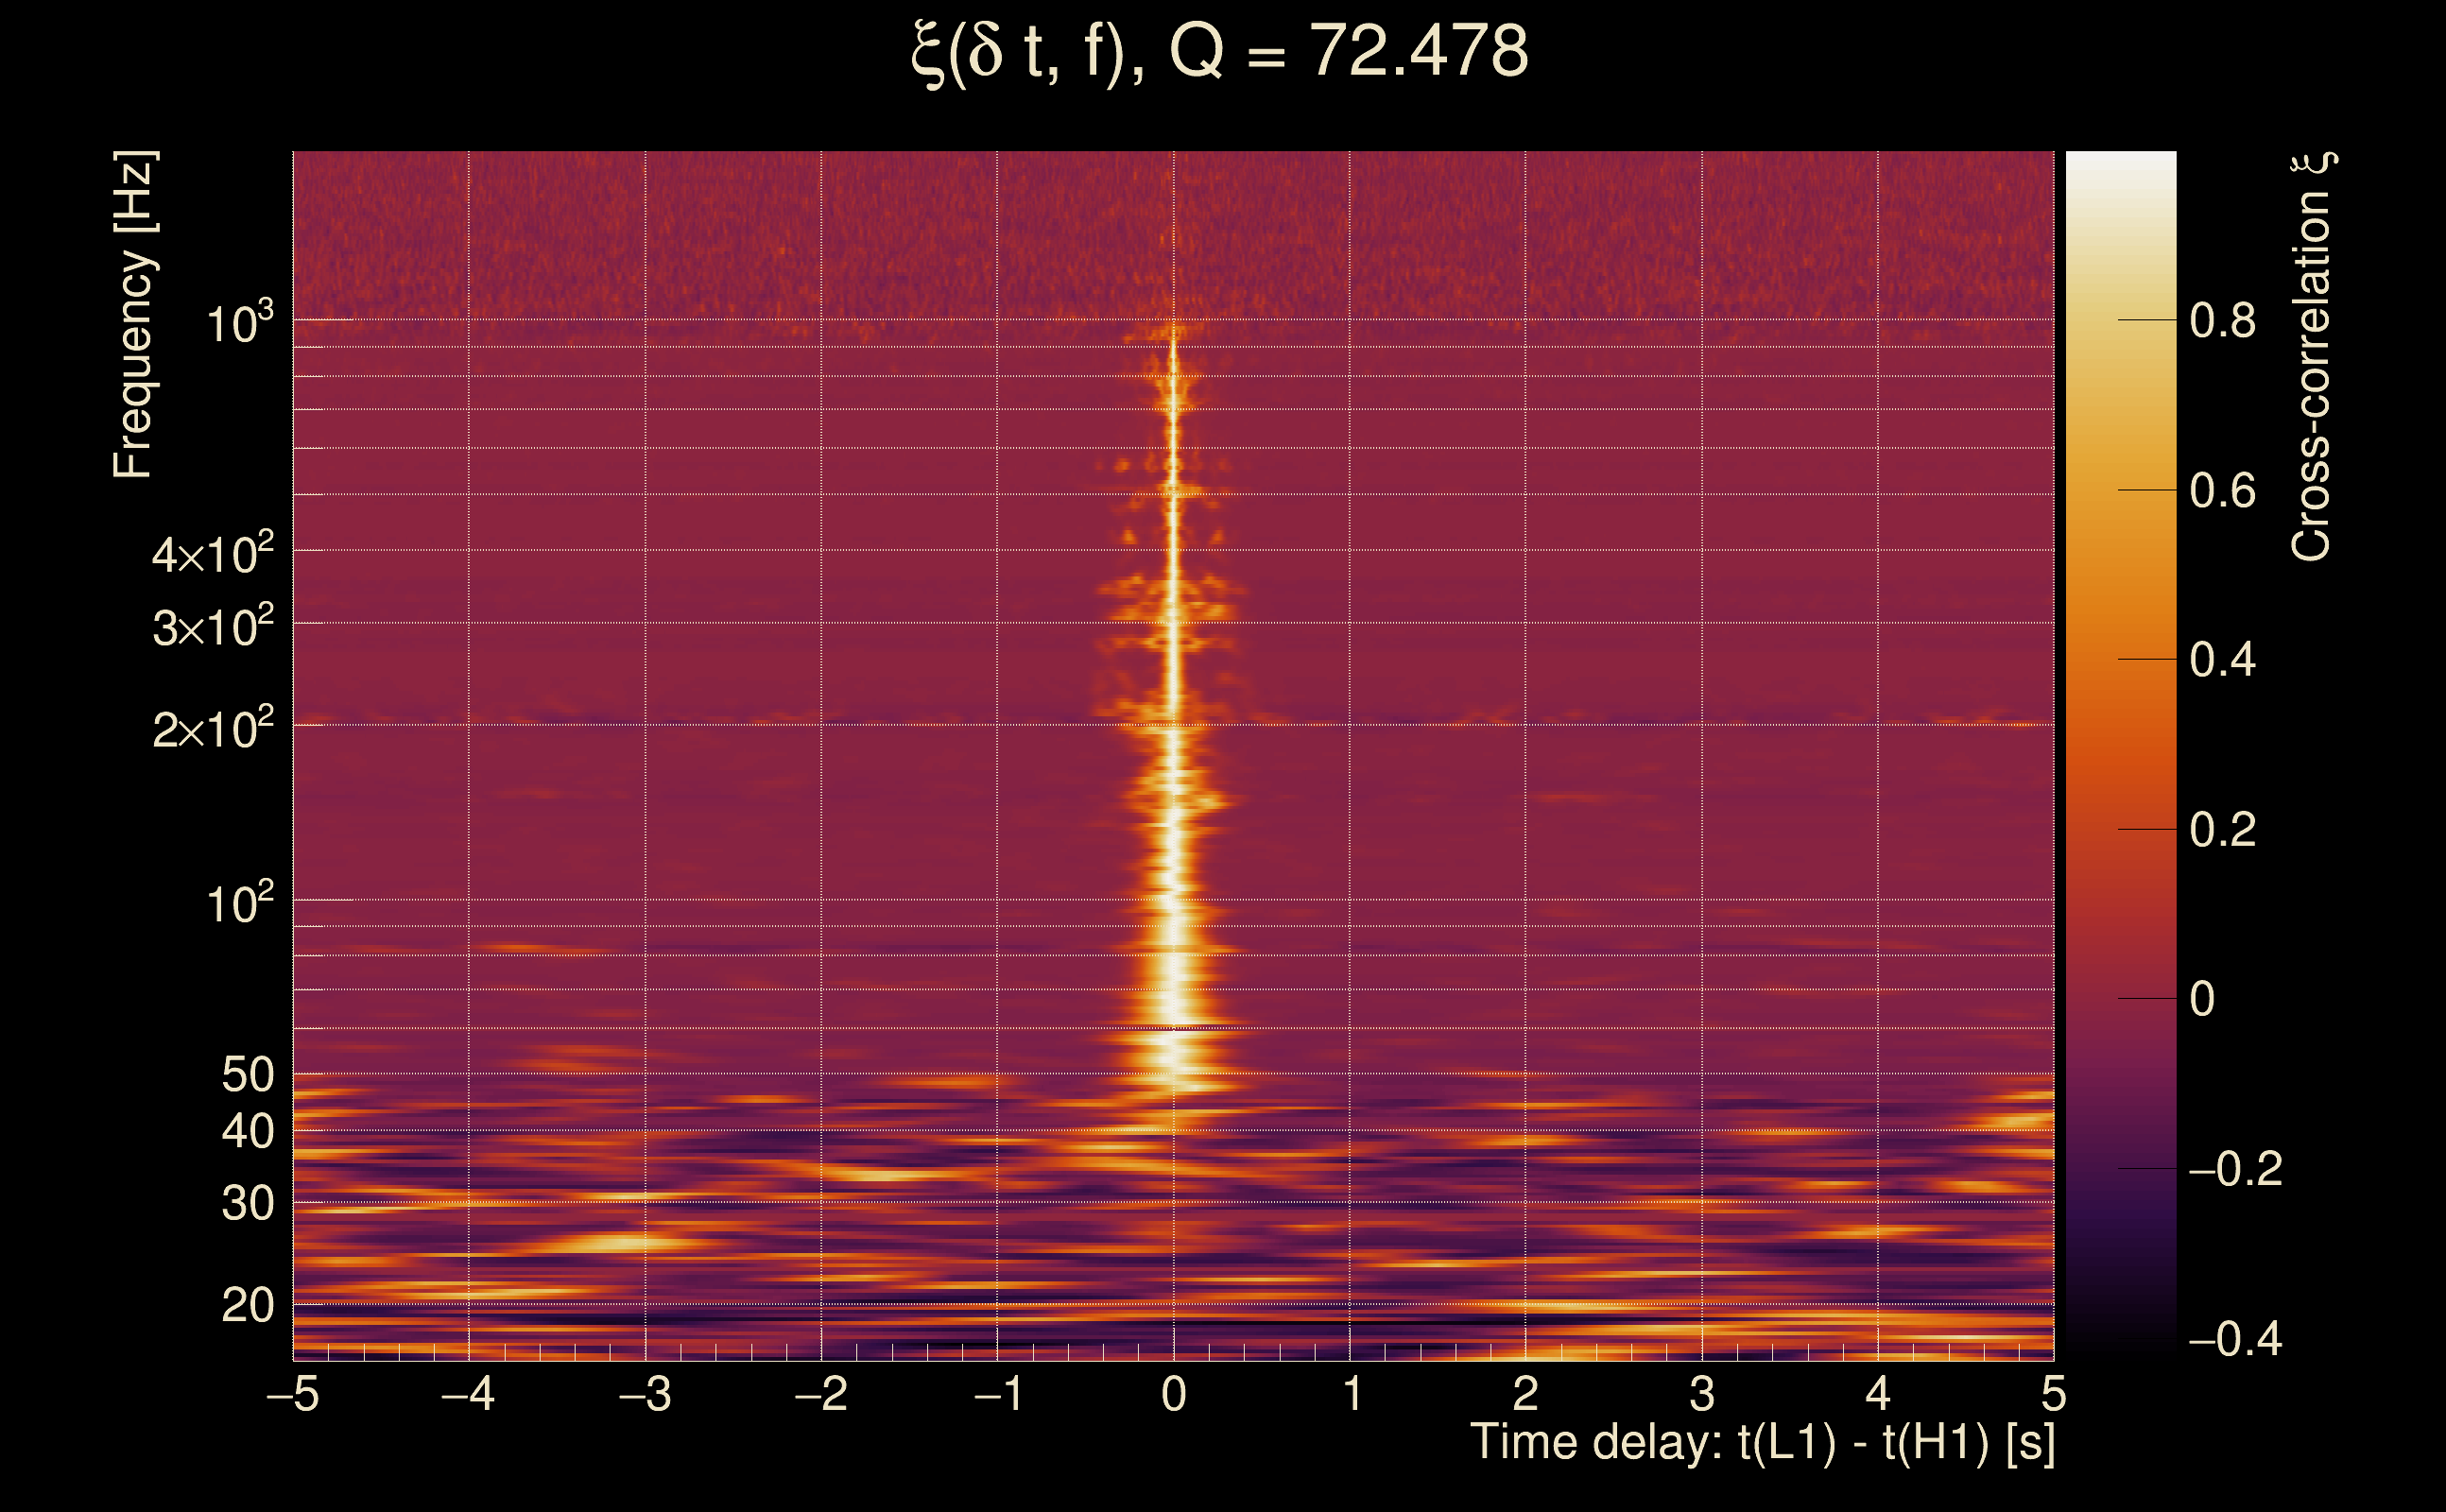Click the 0.6 tick label on the colorbar
Viewport: 2446px width, 1512px height.
[2222, 491]
